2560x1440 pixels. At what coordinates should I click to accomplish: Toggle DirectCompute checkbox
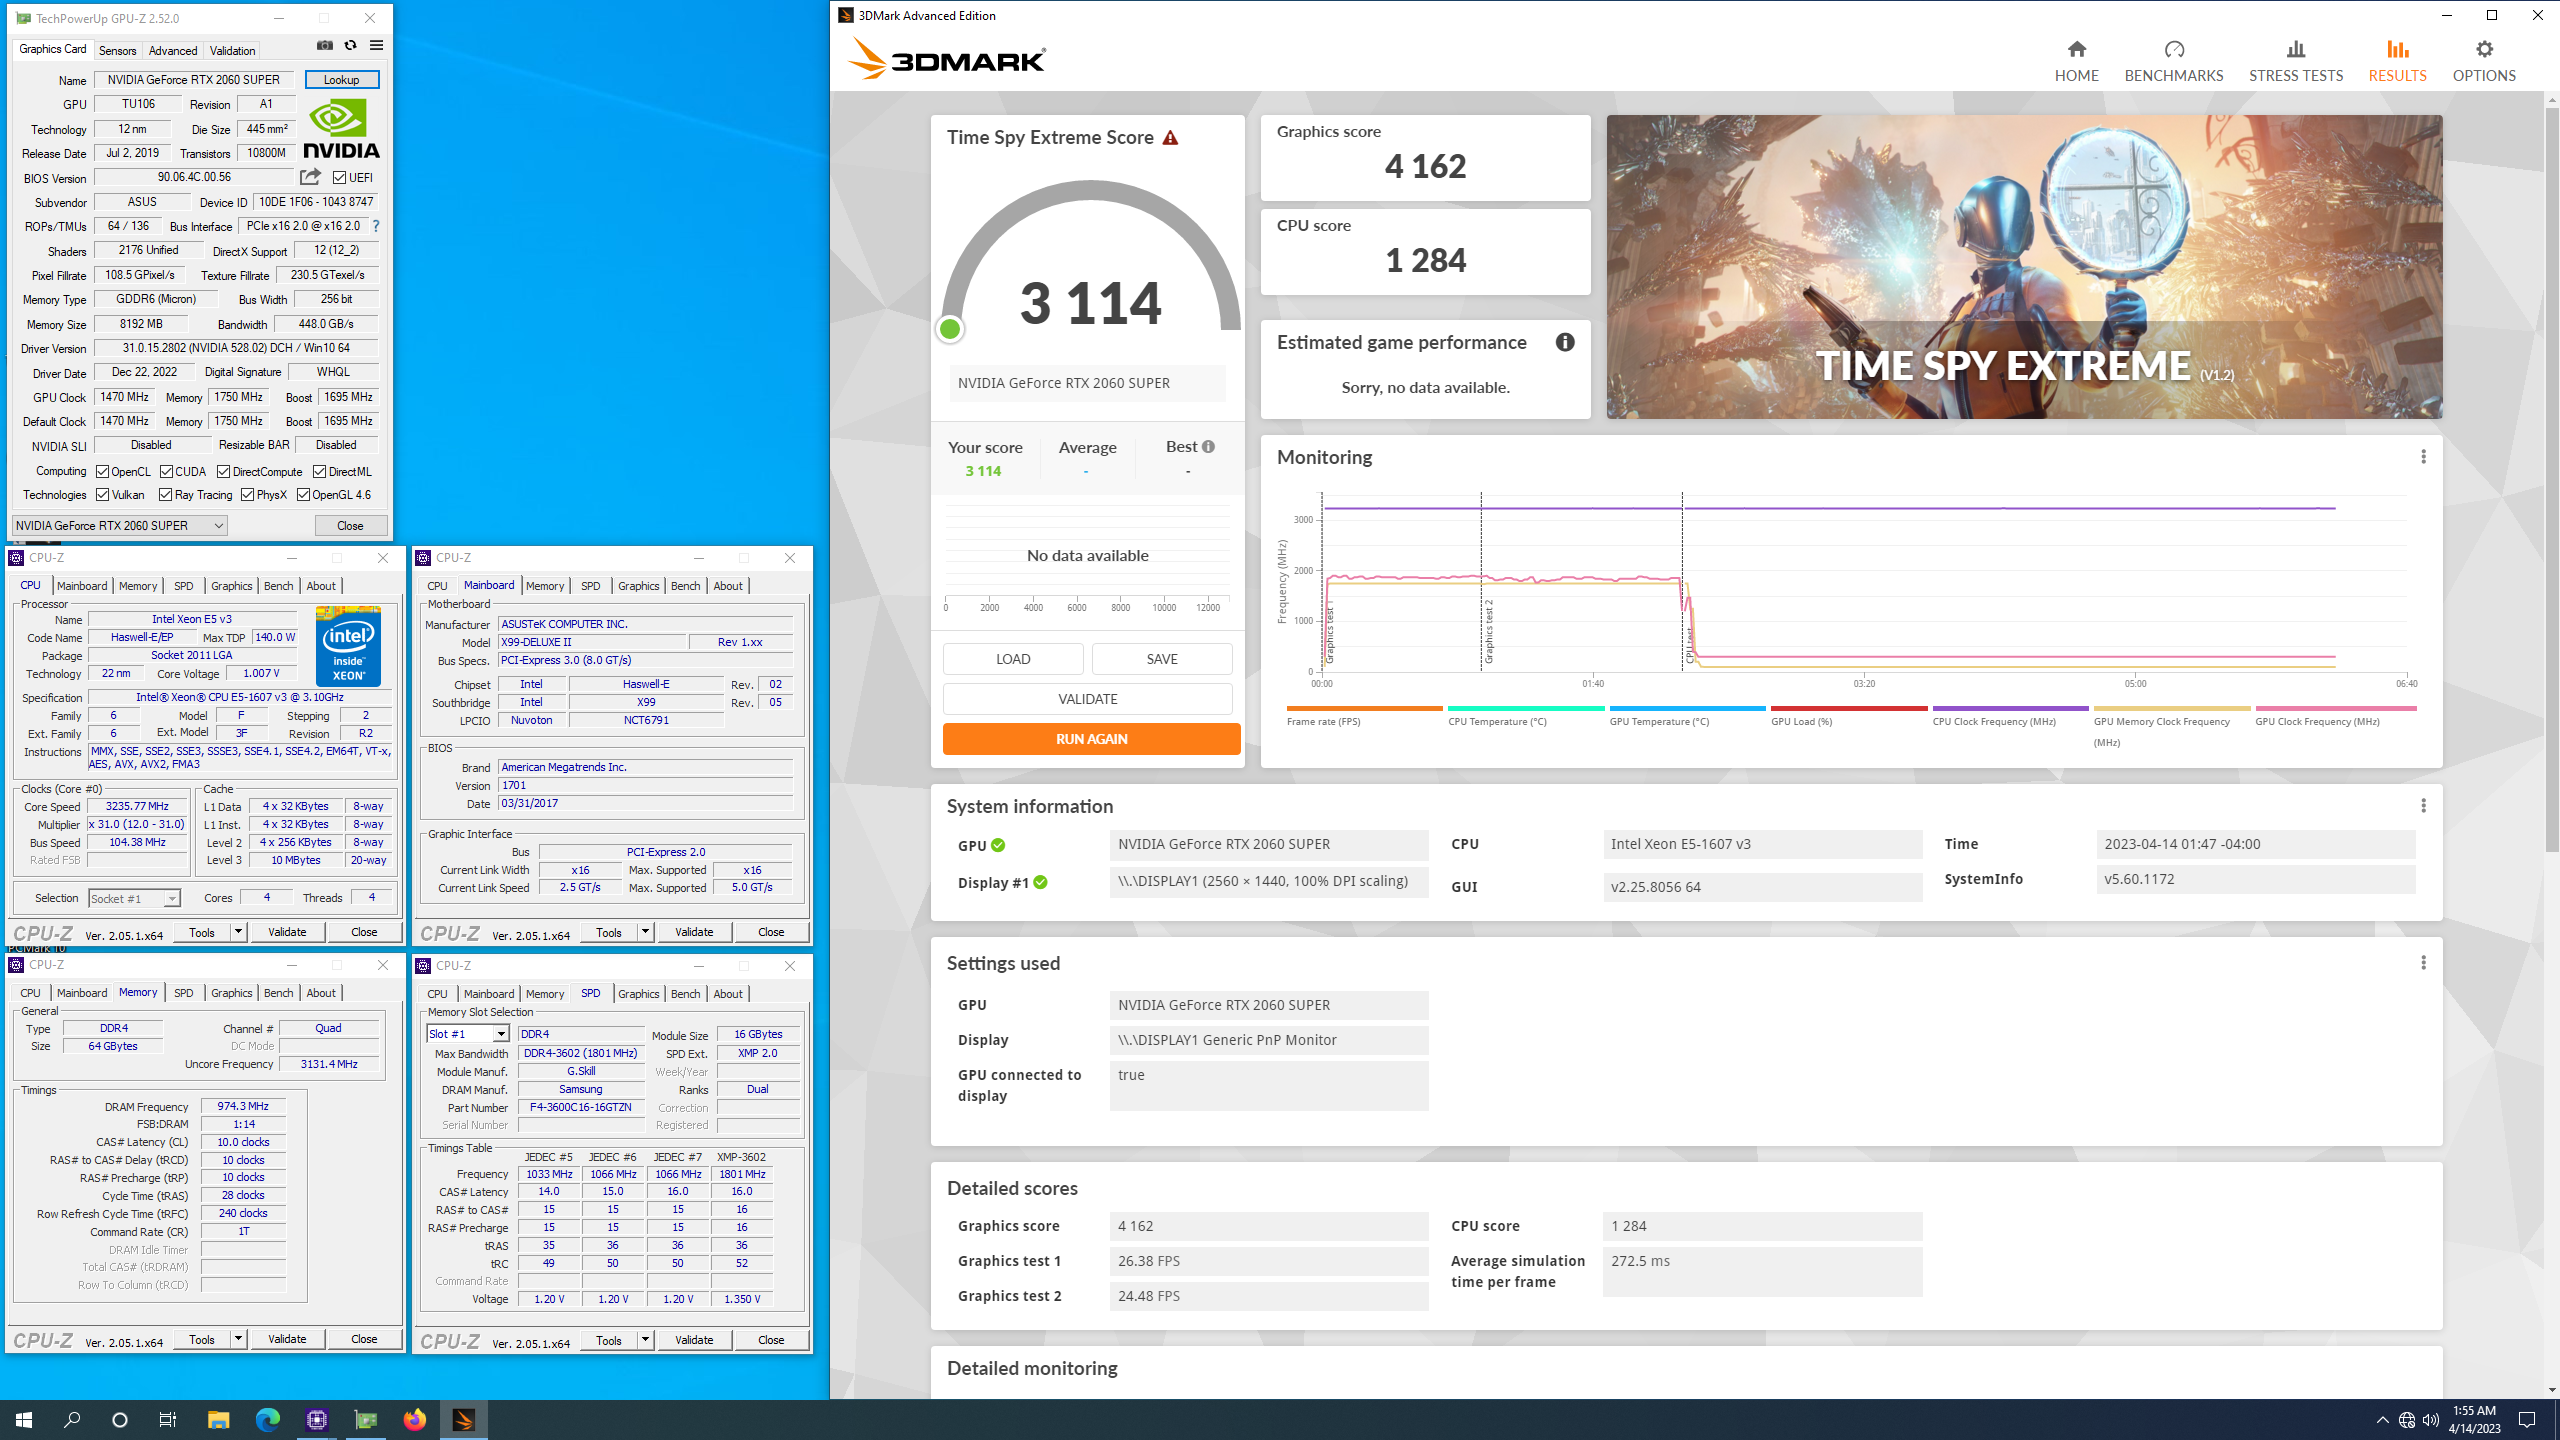224,472
